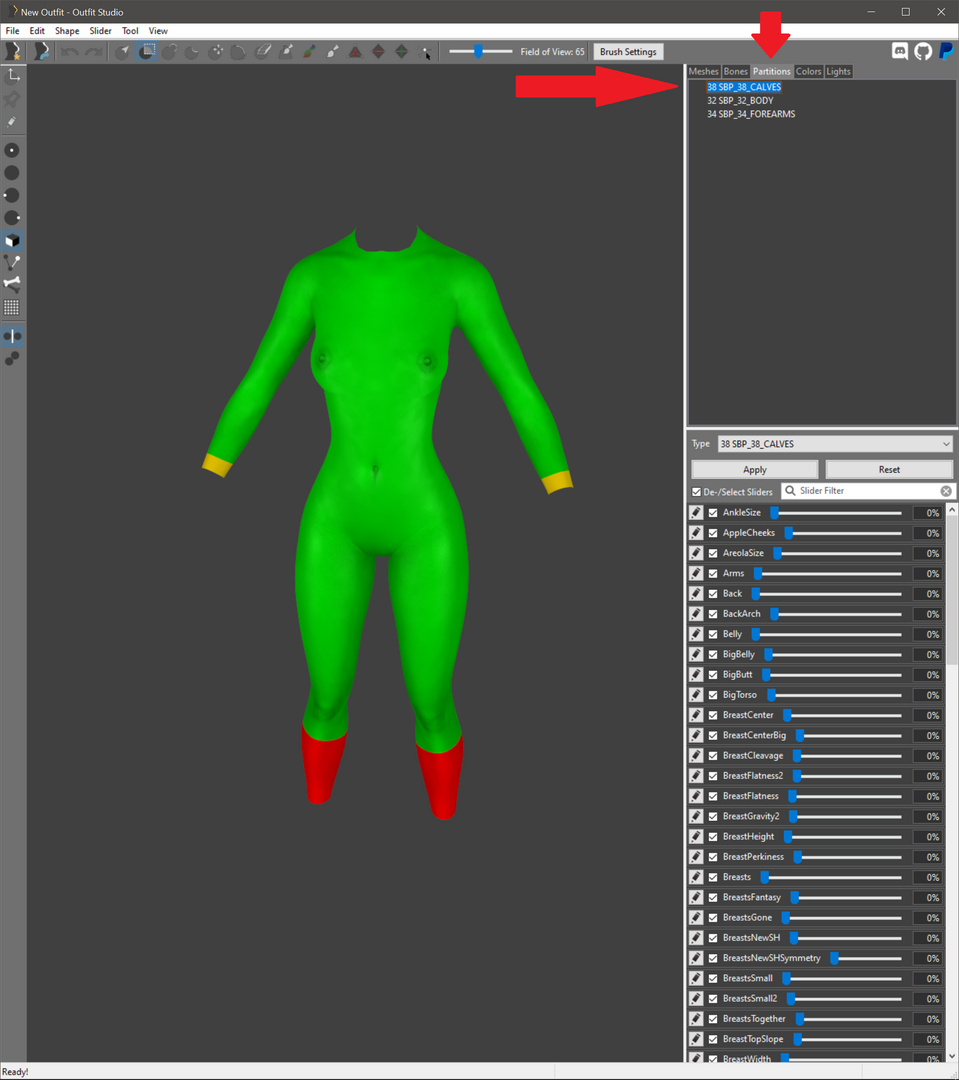Toggle the dotted grid mask icon
Image resolution: width=959 pixels, height=1080 pixels.
coord(12,307)
